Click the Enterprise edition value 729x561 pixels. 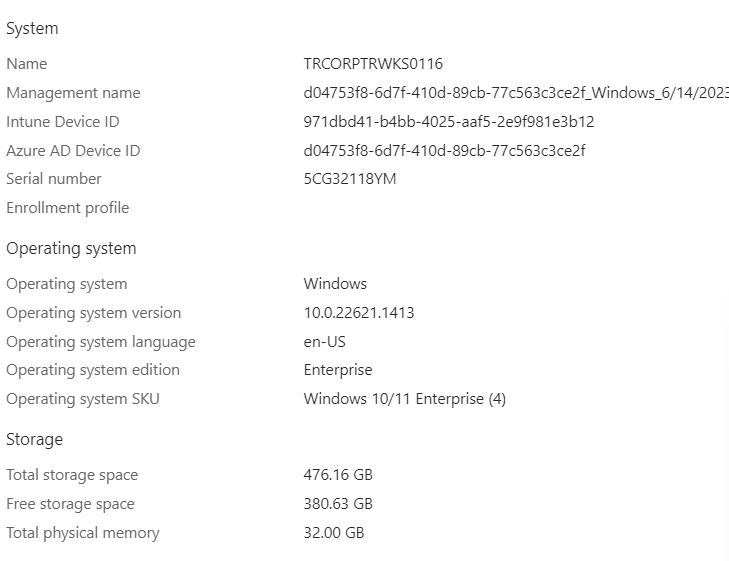pos(338,370)
